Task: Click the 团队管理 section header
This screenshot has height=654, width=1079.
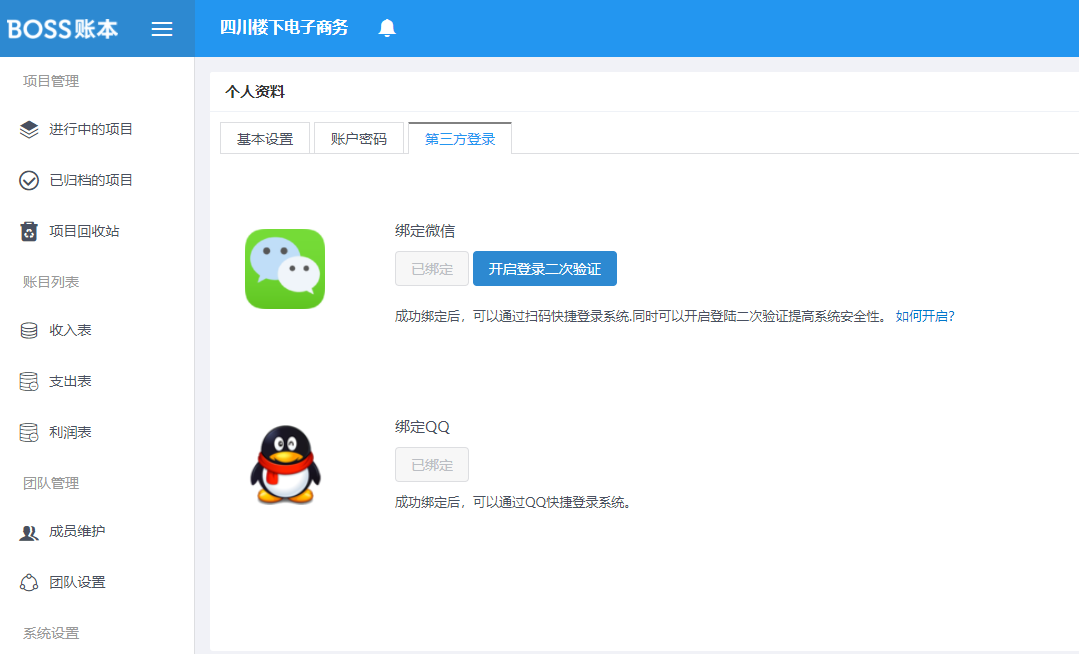Action: coord(51,483)
